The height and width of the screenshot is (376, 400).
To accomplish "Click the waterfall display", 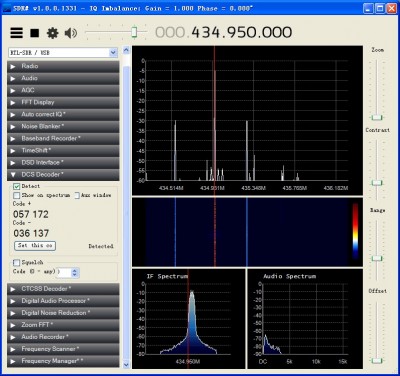I will tap(247, 232).
